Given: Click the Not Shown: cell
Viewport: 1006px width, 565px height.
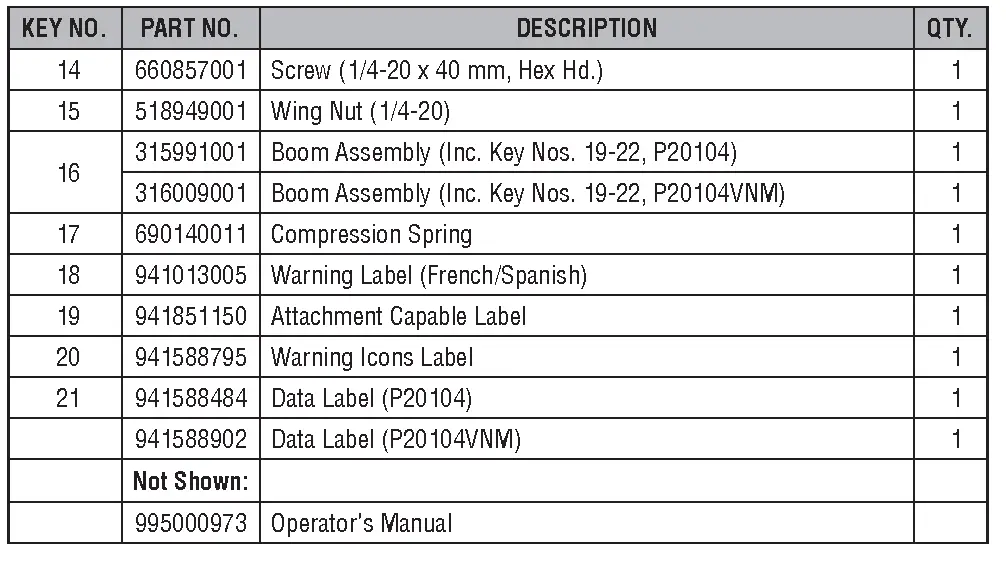Looking at the screenshot, I should pos(190,481).
